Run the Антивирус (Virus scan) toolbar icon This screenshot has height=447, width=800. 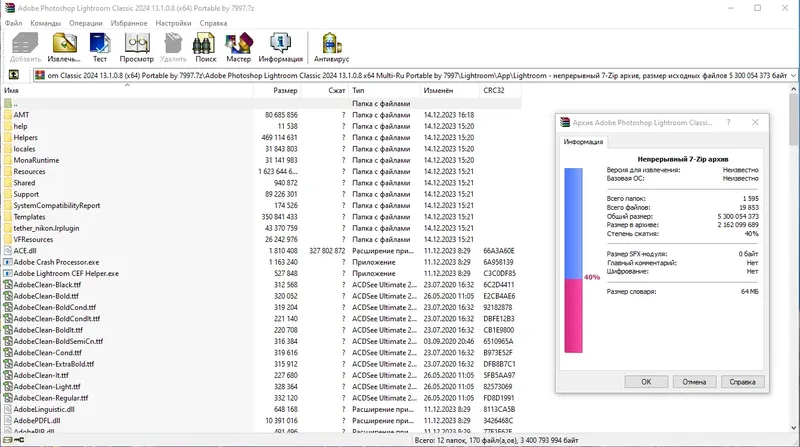332,43
